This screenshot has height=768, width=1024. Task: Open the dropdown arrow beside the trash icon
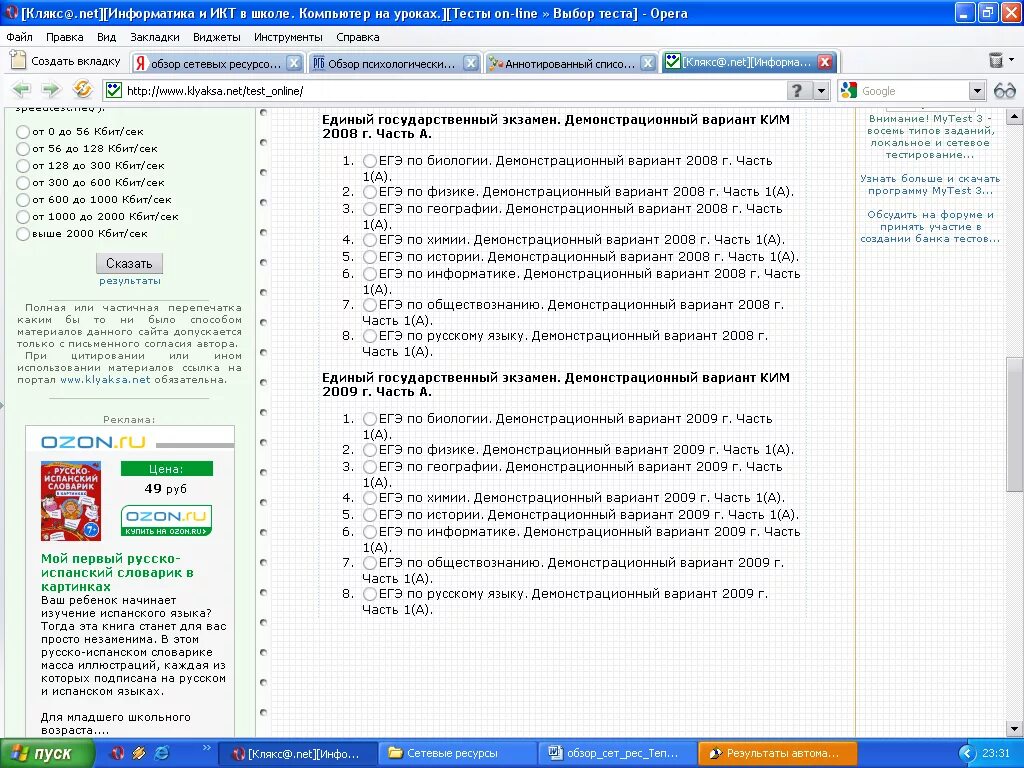coord(1012,60)
